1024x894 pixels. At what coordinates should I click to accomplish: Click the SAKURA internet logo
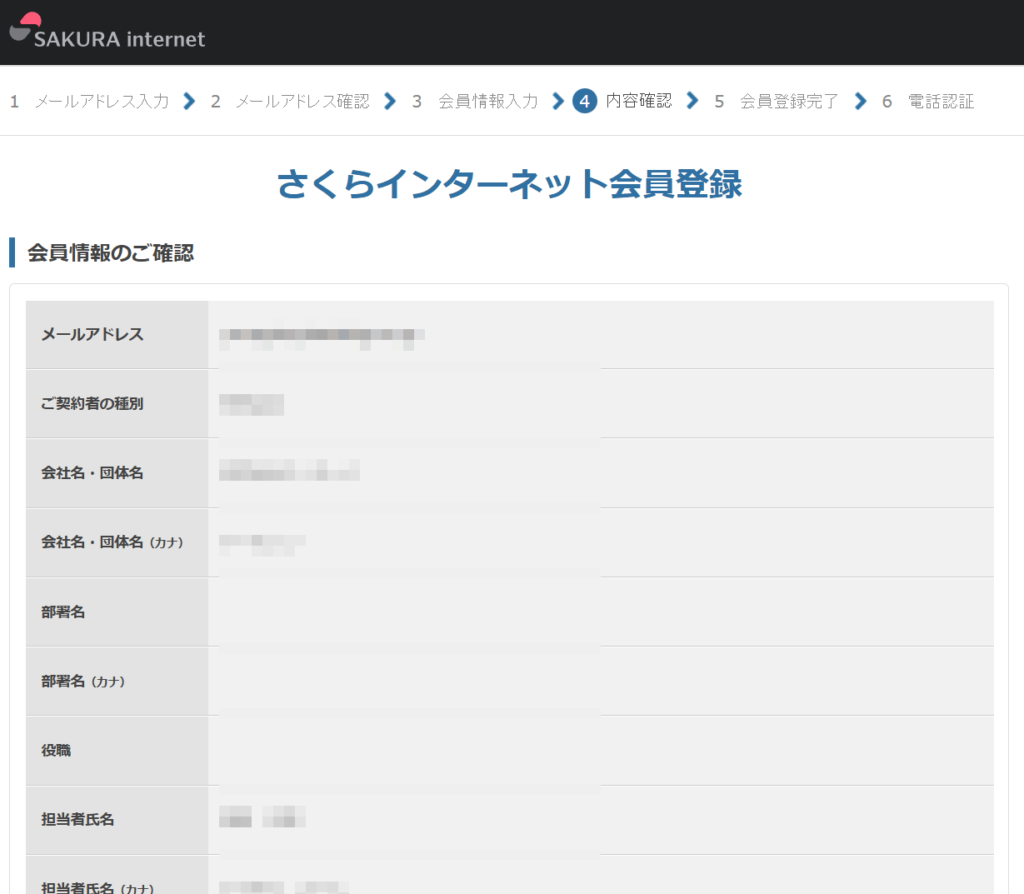[107, 32]
